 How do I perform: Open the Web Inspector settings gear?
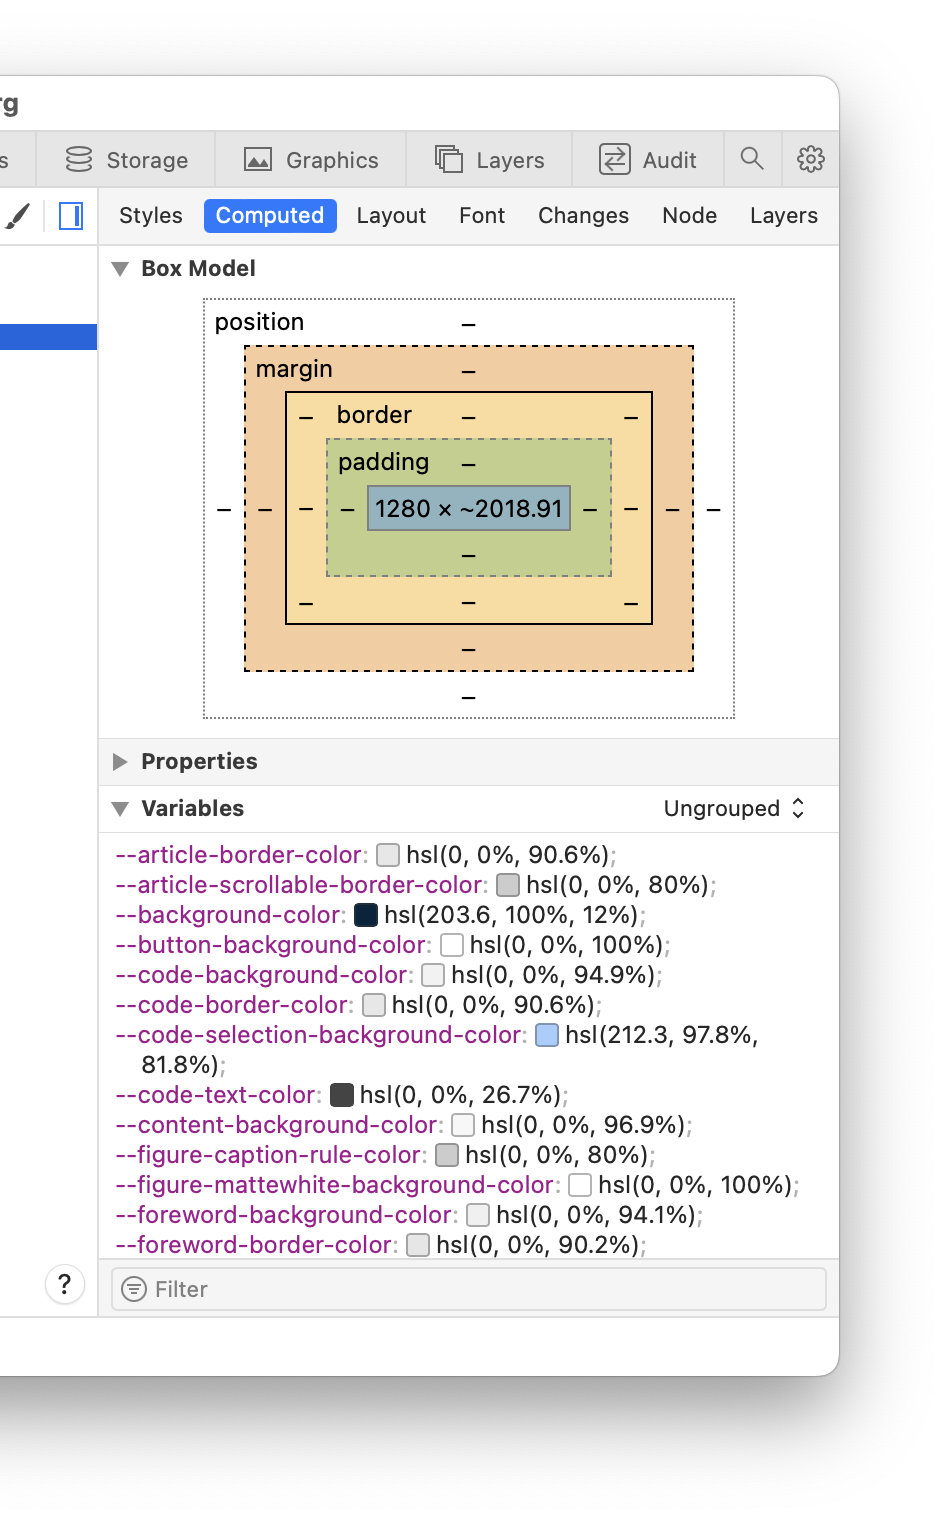810,159
